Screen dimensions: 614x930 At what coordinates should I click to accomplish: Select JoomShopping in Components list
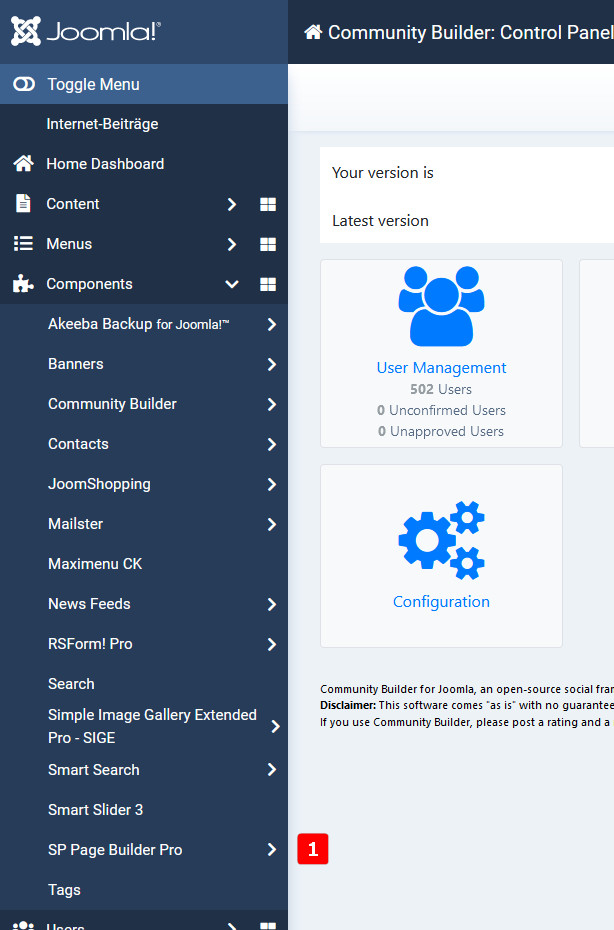(x=99, y=484)
